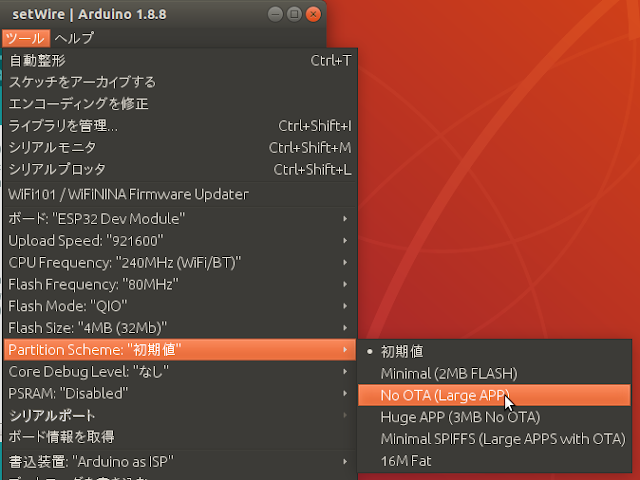
Task: Open the ツール menu
Action: pos(26,38)
